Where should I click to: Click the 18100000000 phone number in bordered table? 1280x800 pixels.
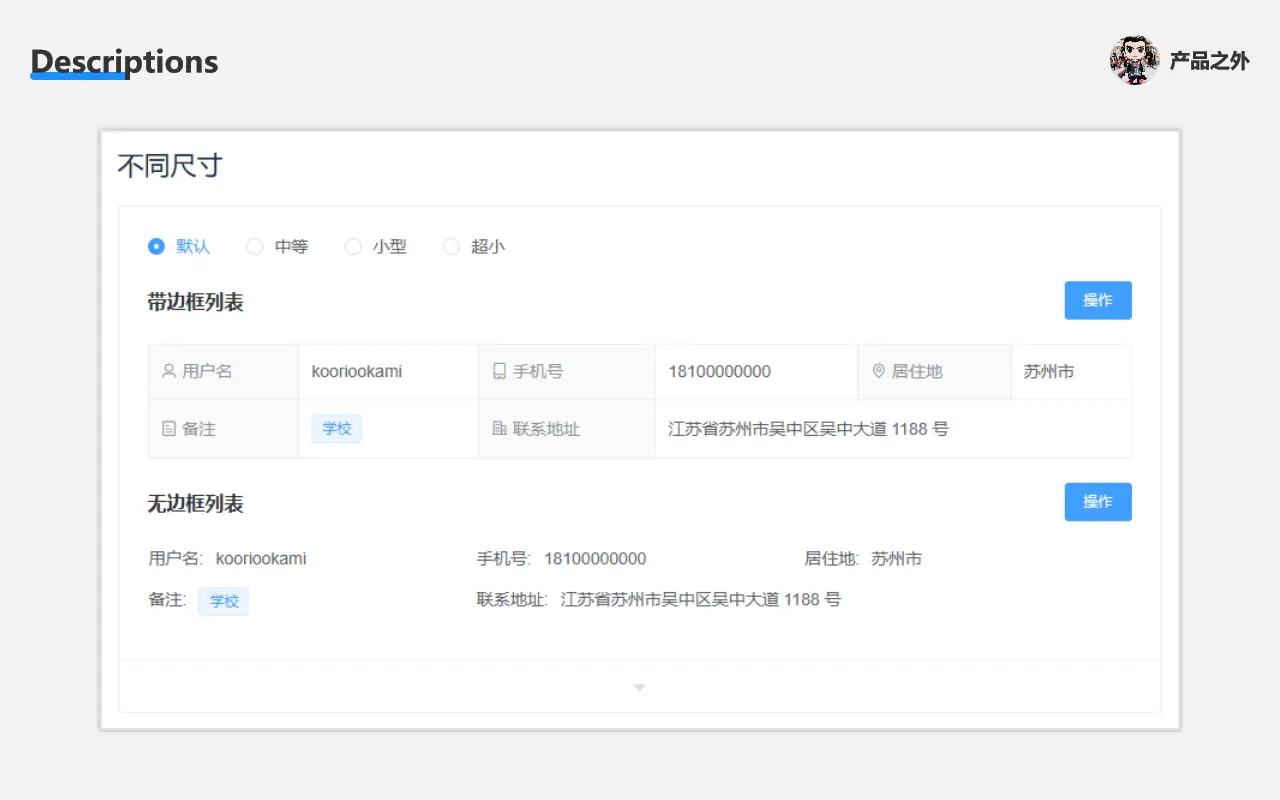click(720, 371)
